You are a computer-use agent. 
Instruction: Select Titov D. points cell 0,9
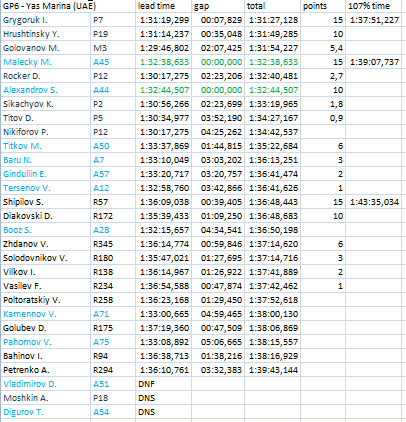pyautogui.click(x=323, y=118)
